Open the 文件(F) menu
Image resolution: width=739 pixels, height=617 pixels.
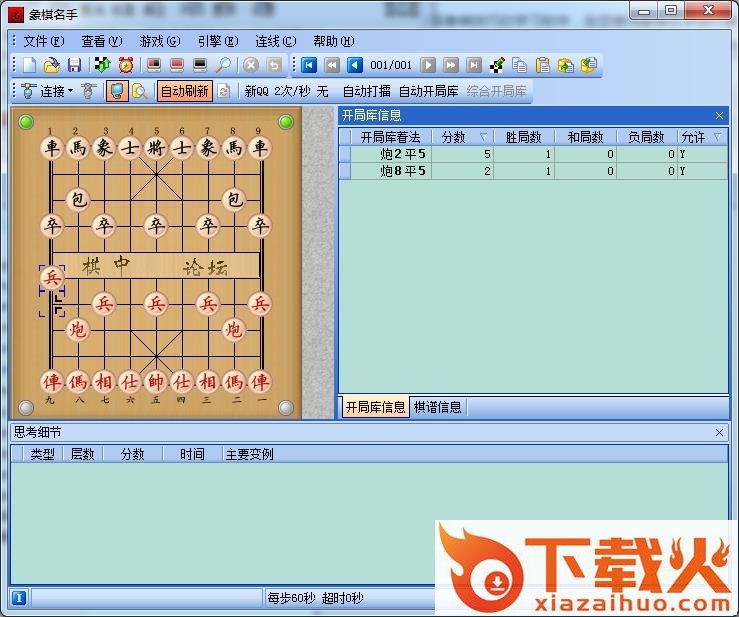coord(44,41)
